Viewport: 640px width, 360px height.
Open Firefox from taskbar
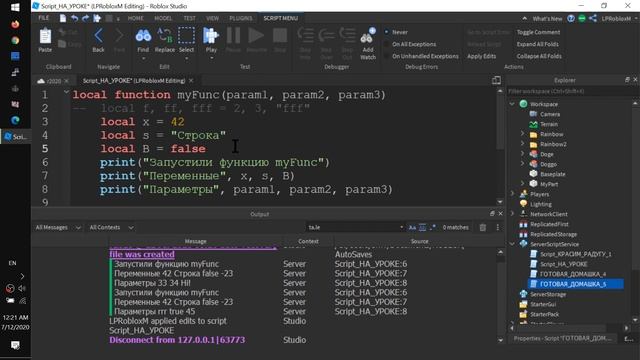click(15, 24)
